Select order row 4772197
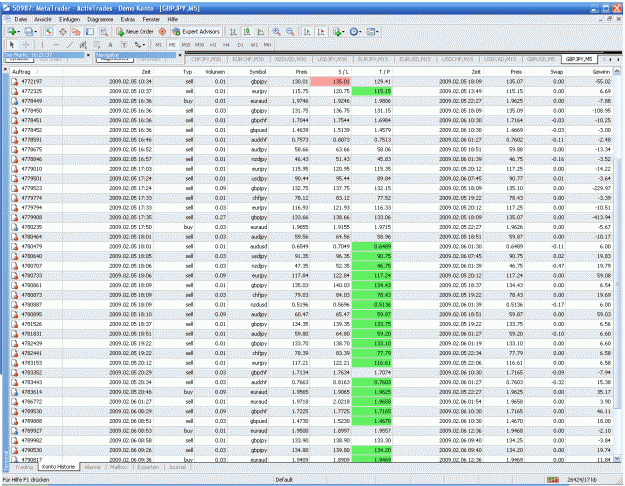Screen dimensions: 625x486 [311, 81]
